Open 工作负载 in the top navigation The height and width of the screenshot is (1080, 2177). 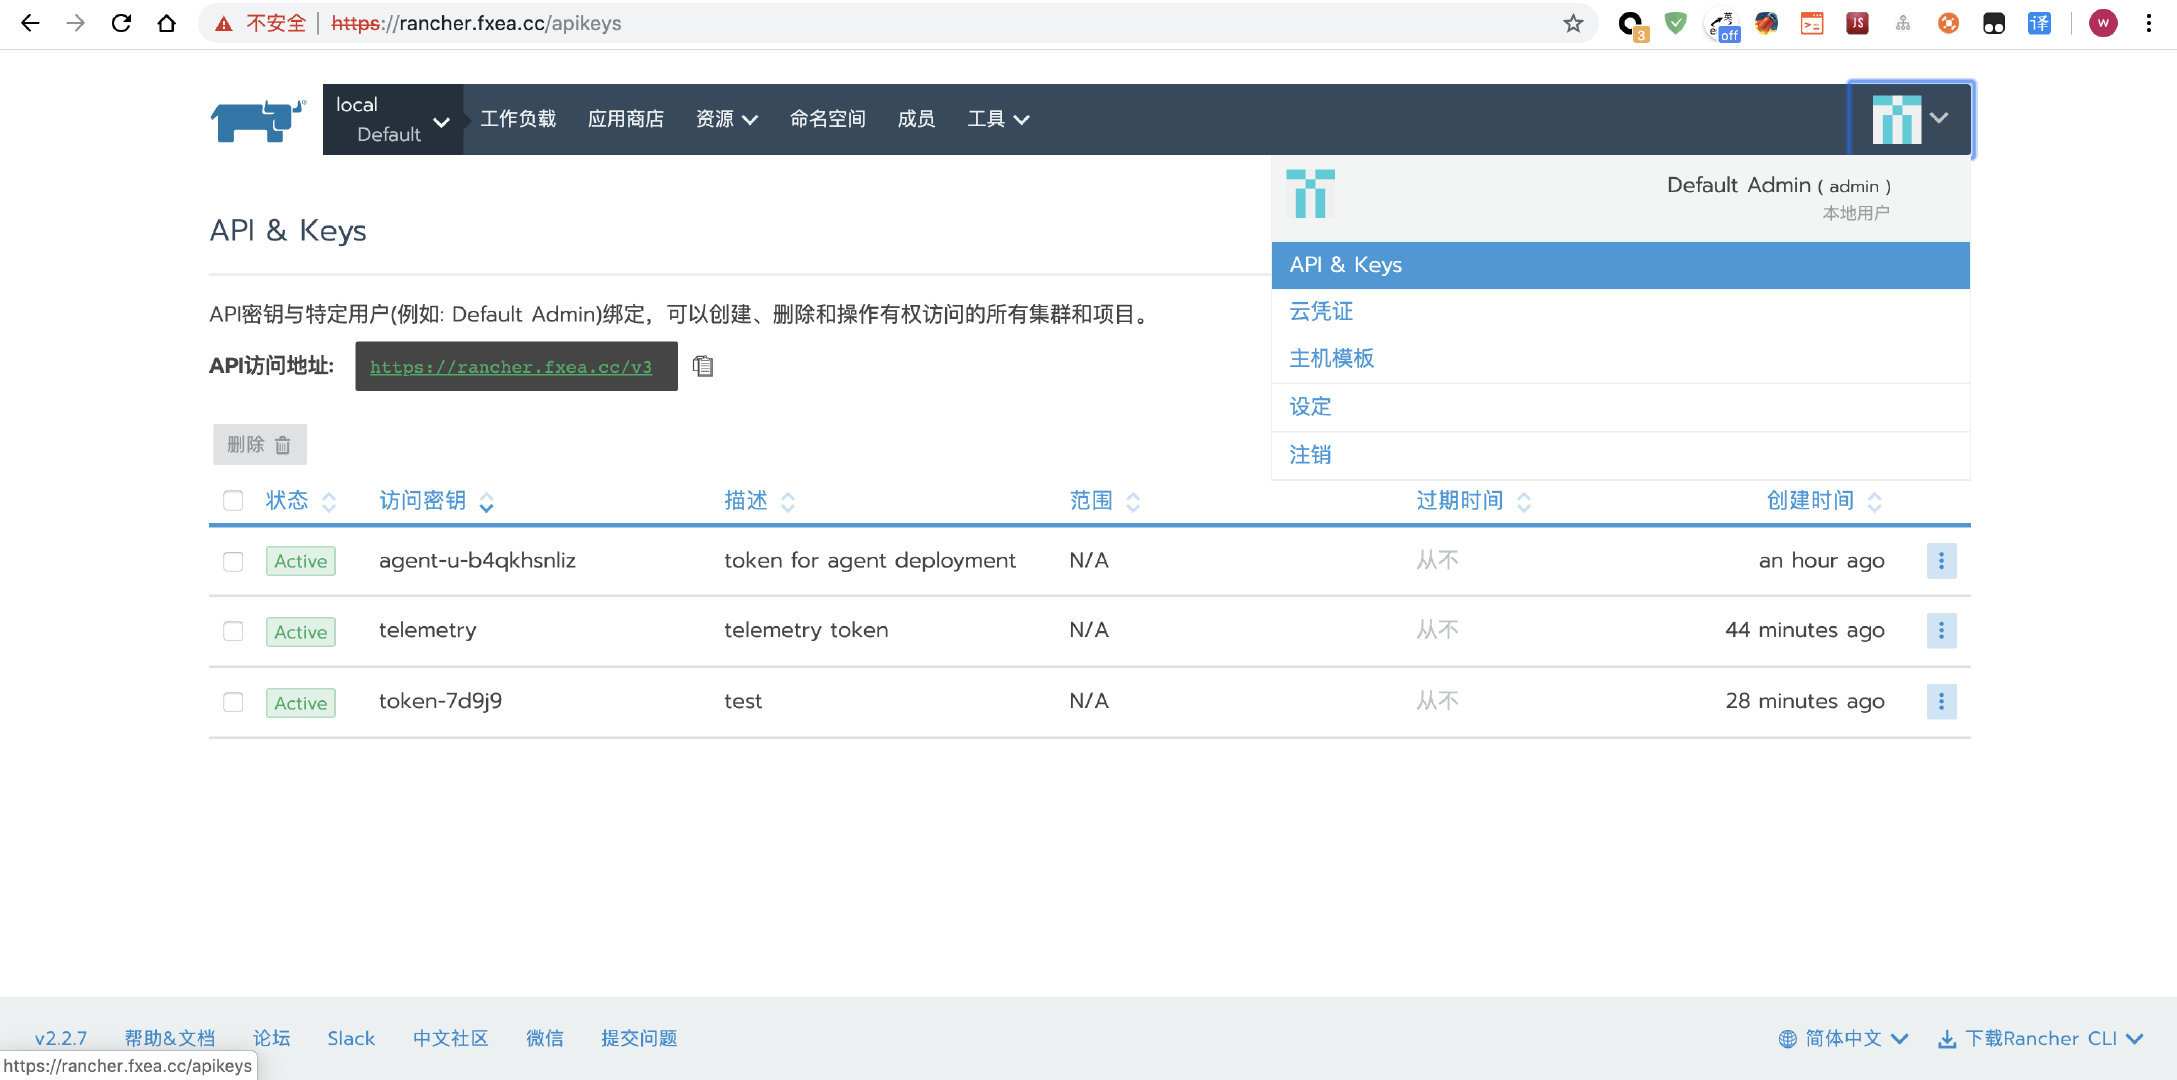(x=517, y=119)
